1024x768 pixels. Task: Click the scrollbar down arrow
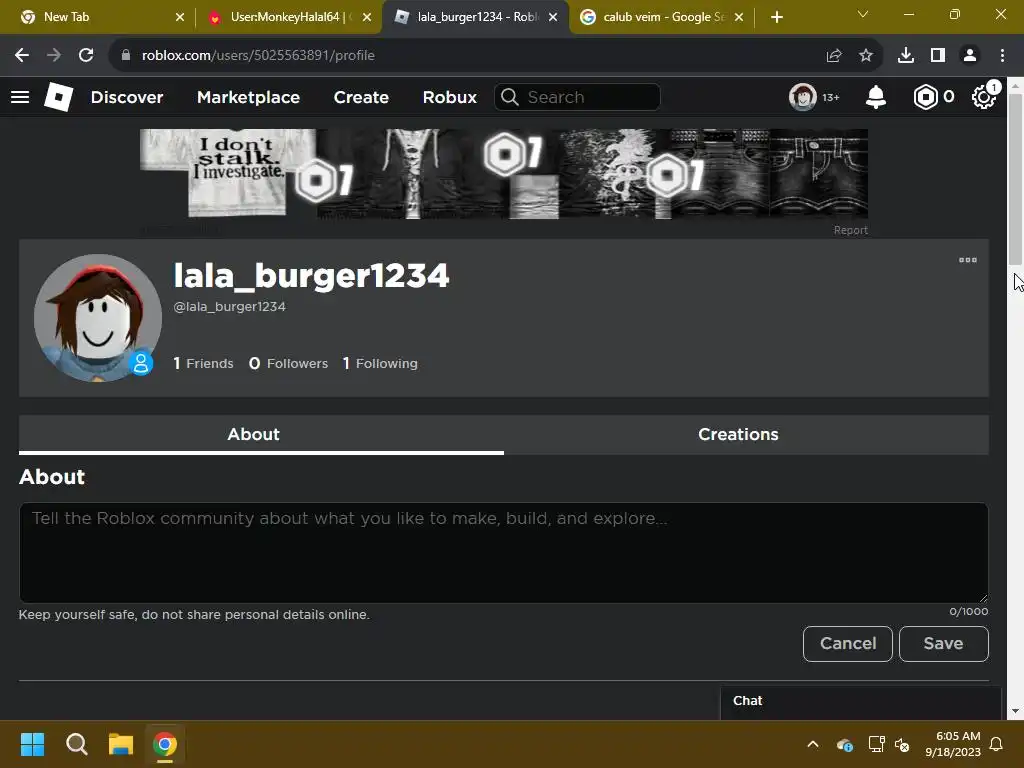(x=1016, y=711)
